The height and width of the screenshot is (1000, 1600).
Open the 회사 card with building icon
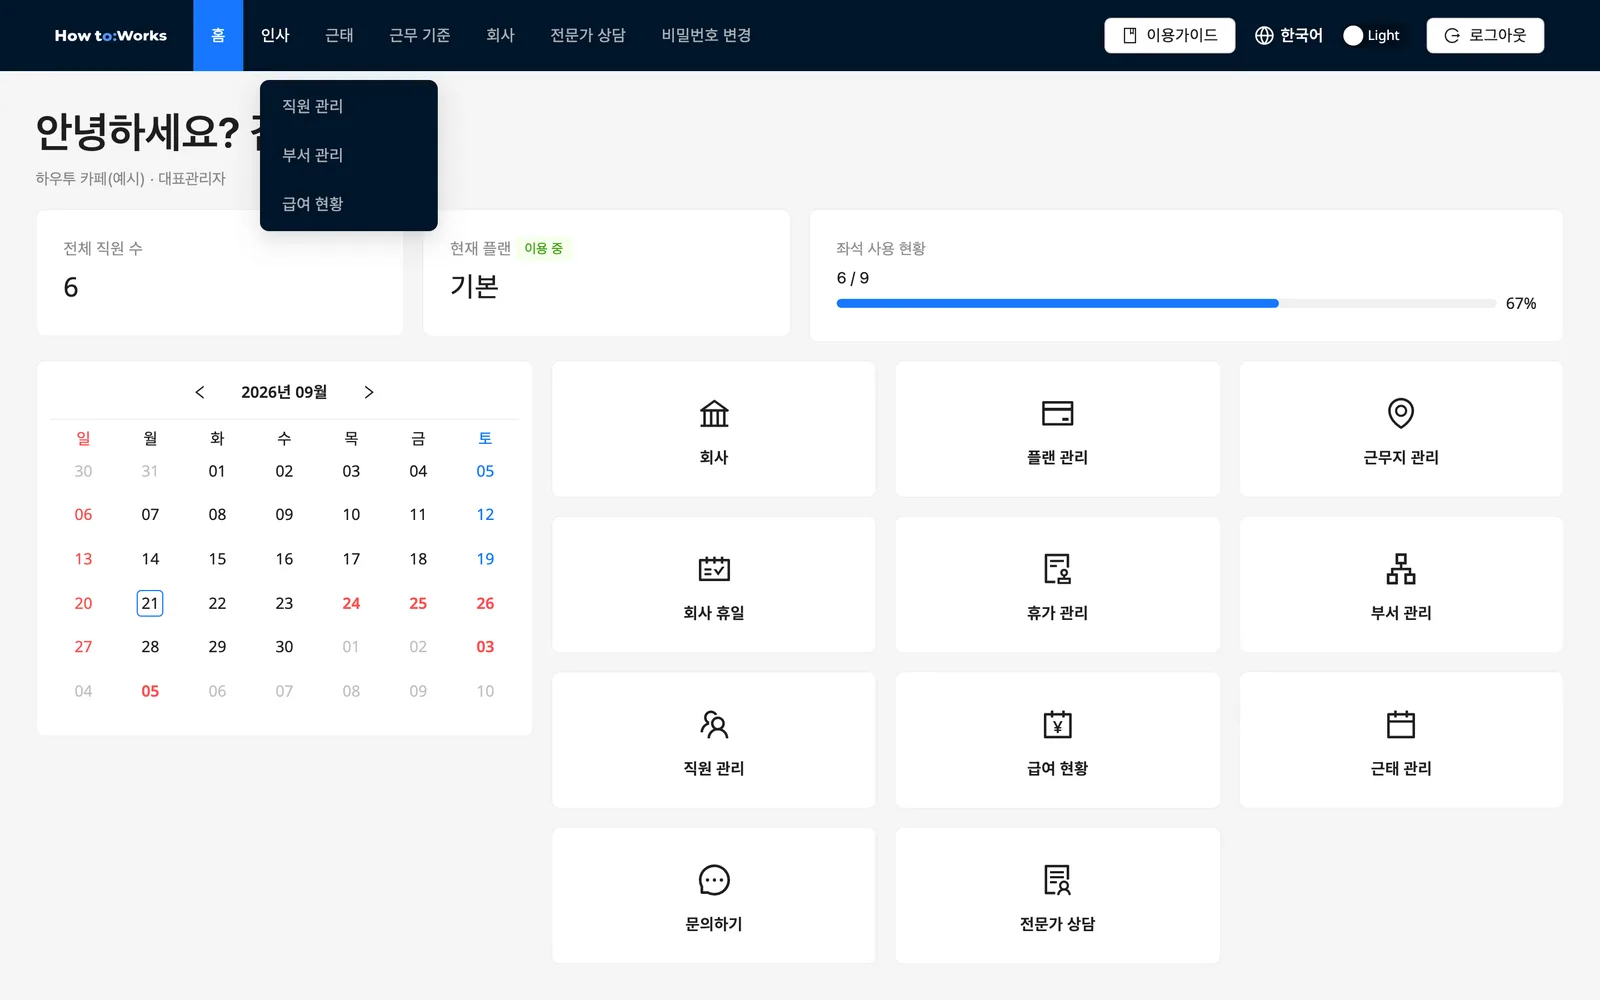coord(713,429)
